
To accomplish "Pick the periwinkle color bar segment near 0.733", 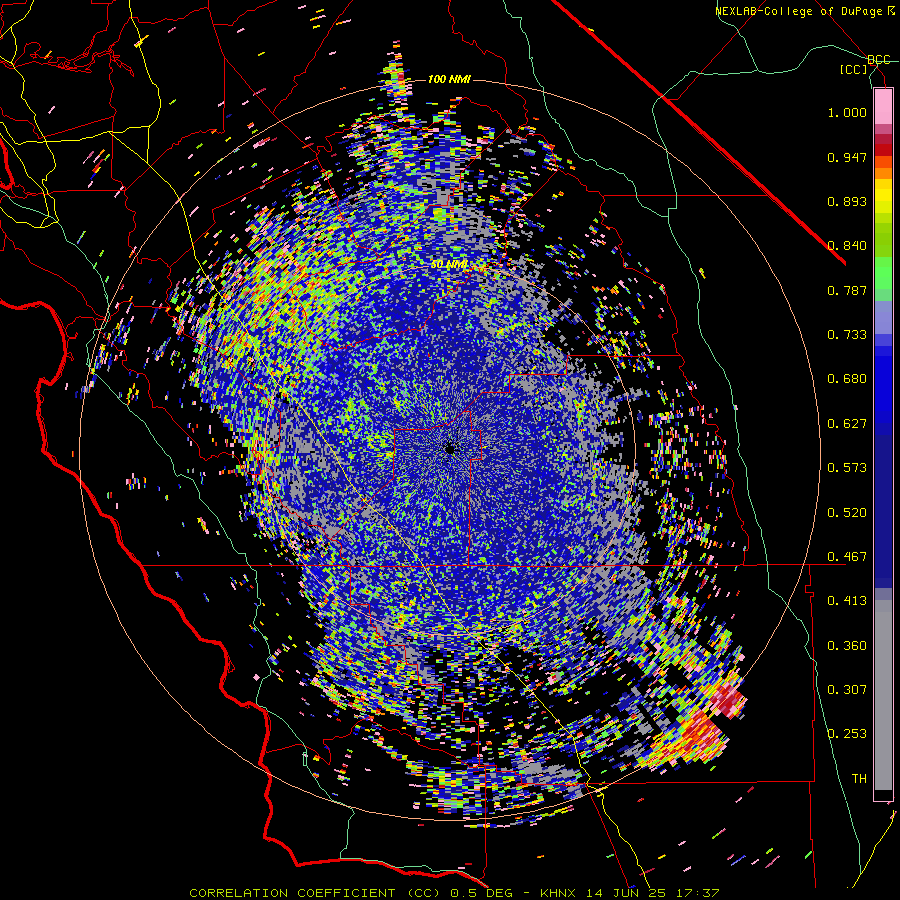I will click(x=883, y=318).
